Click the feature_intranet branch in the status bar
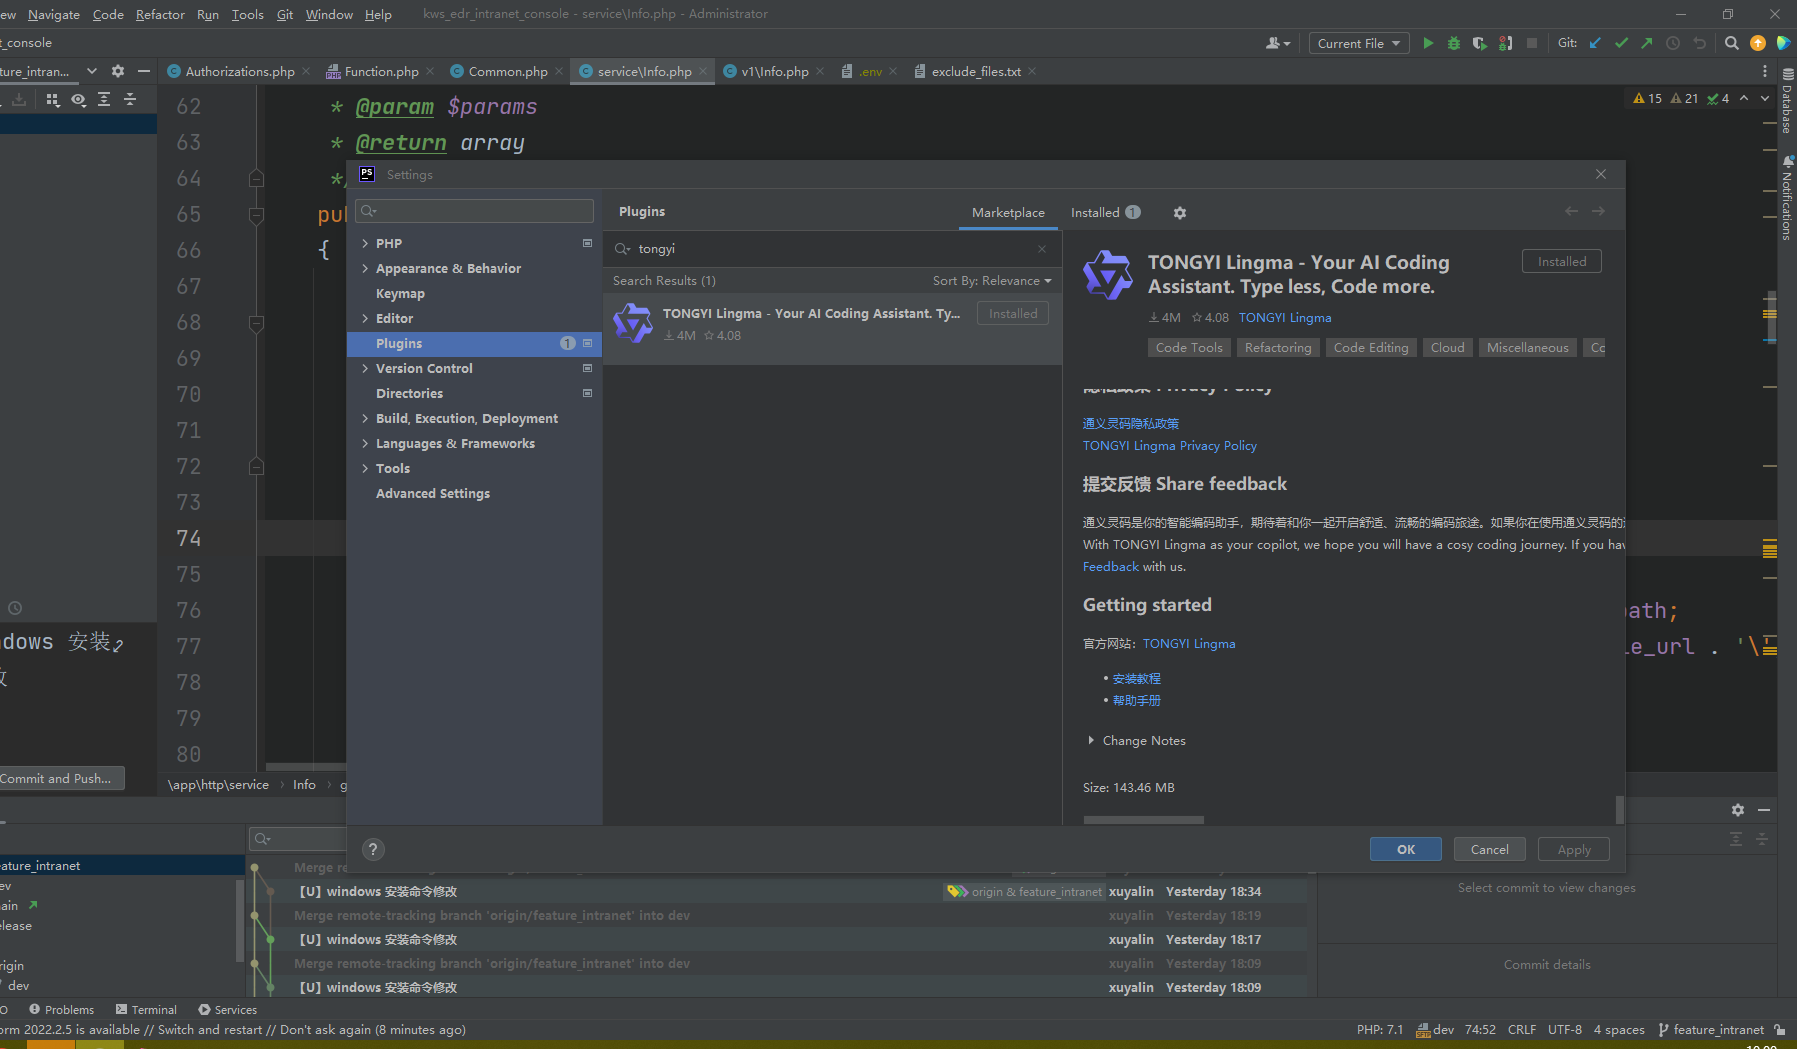 click(x=1711, y=1030)
